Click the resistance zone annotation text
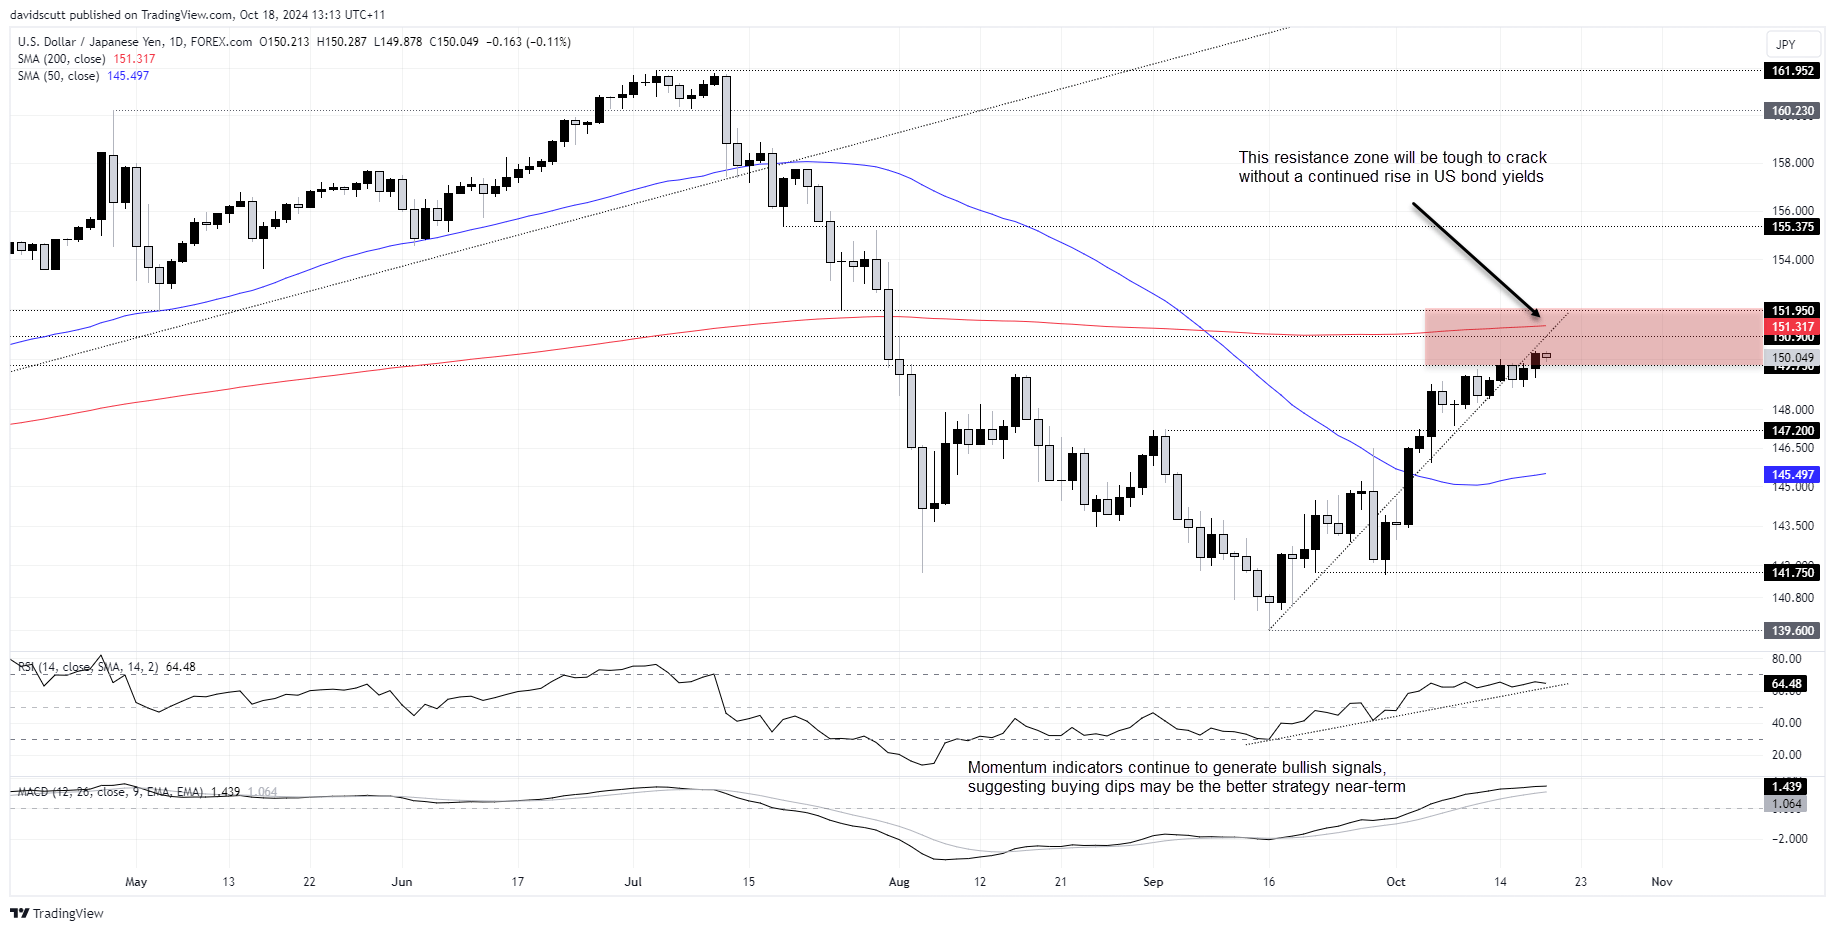 [1392, 167]
